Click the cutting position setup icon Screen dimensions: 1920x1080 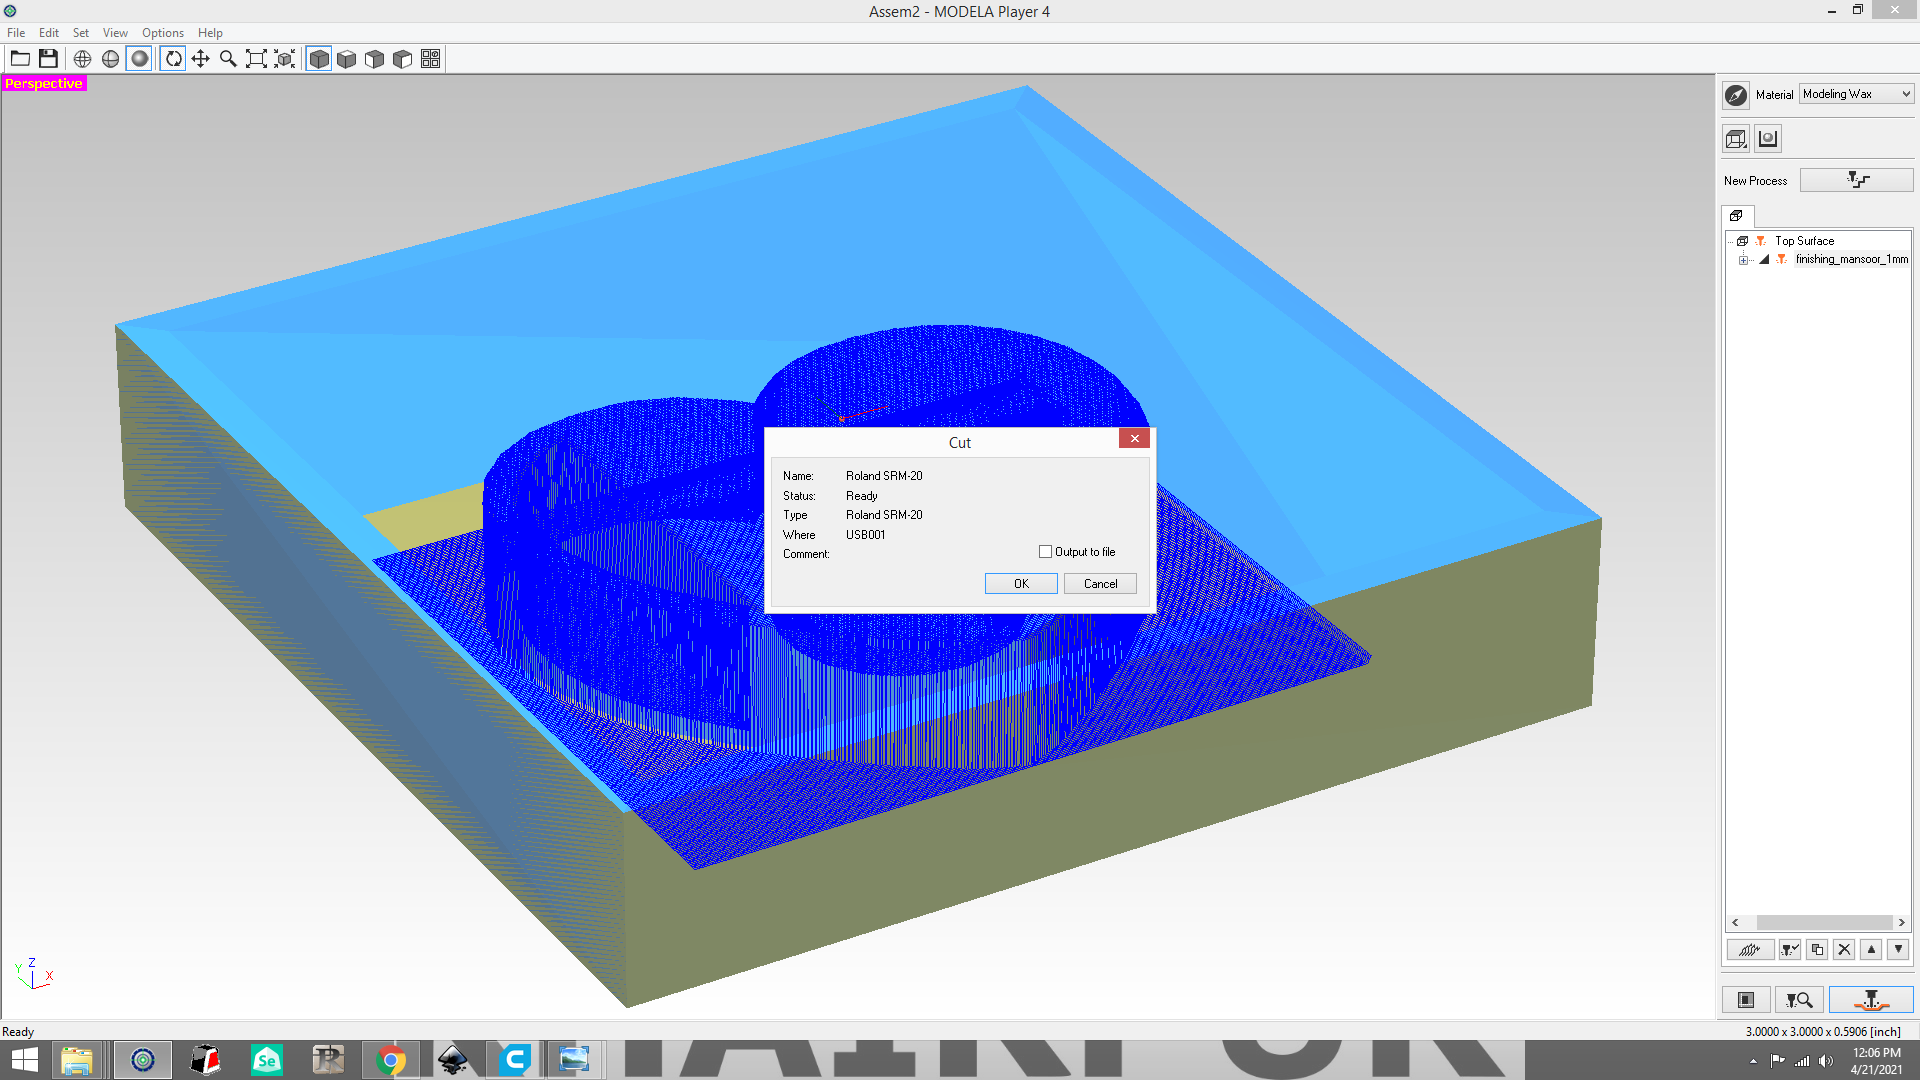pyautogui.click(x=1746, y=1000)
